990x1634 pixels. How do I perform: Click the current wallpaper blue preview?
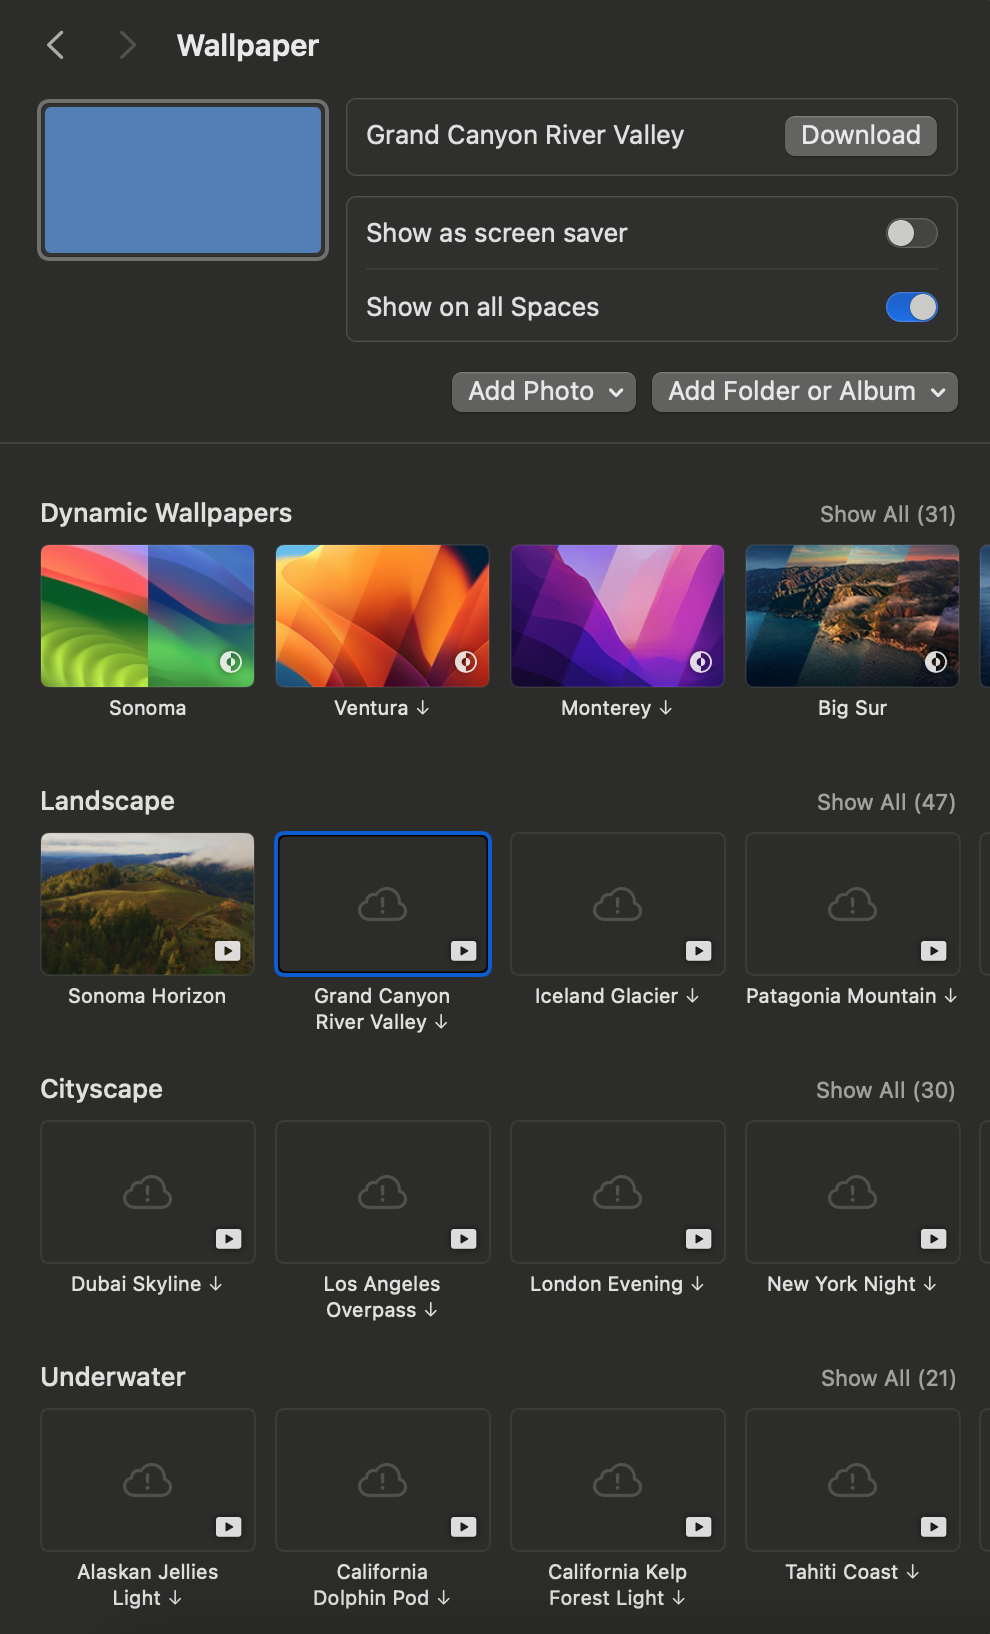[x=183, y=180]
